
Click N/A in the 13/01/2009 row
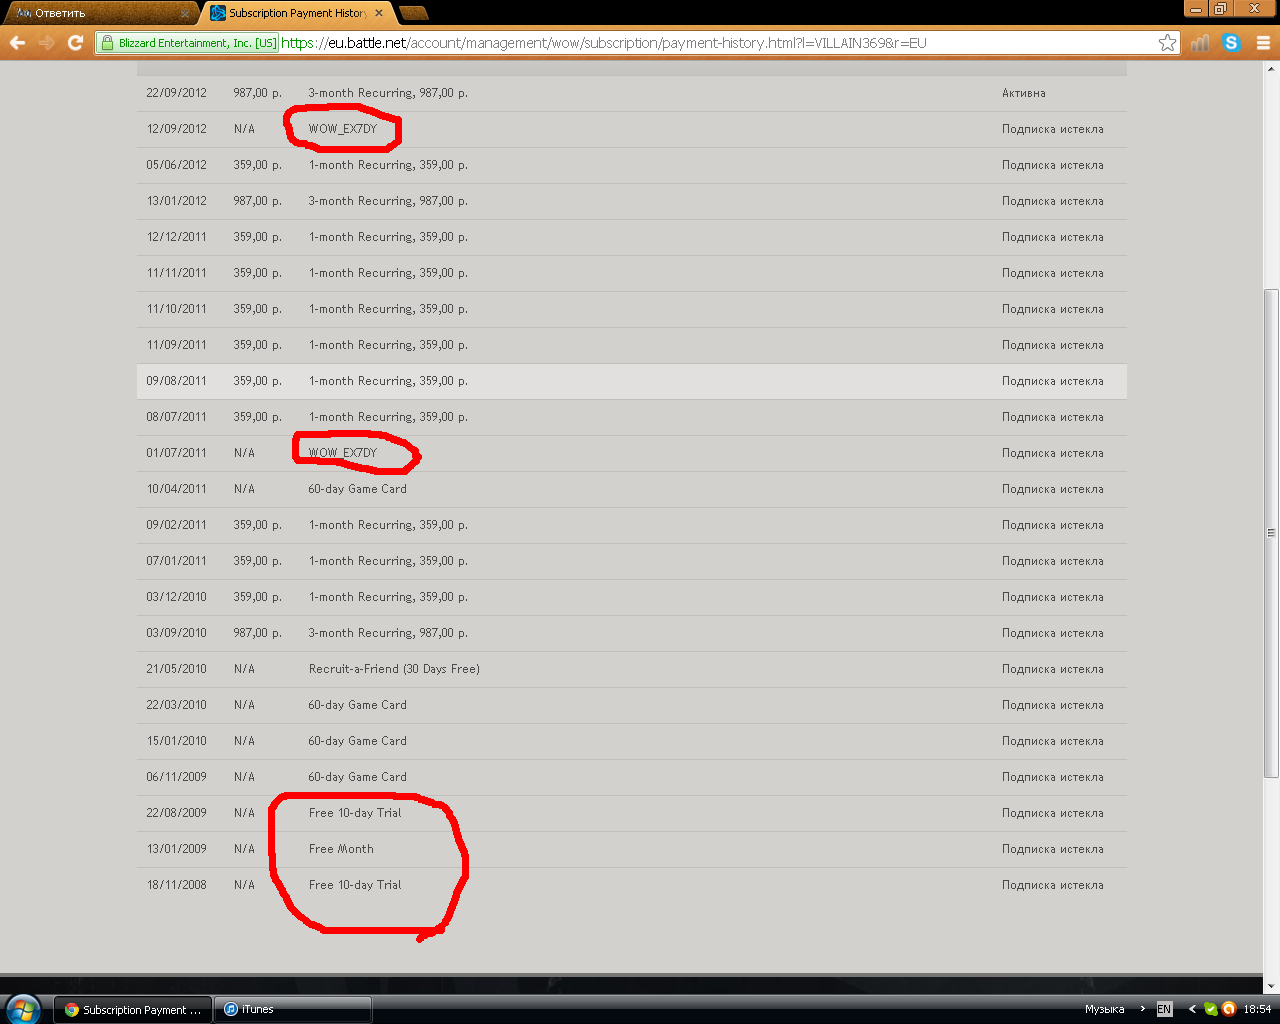point(244,849)
